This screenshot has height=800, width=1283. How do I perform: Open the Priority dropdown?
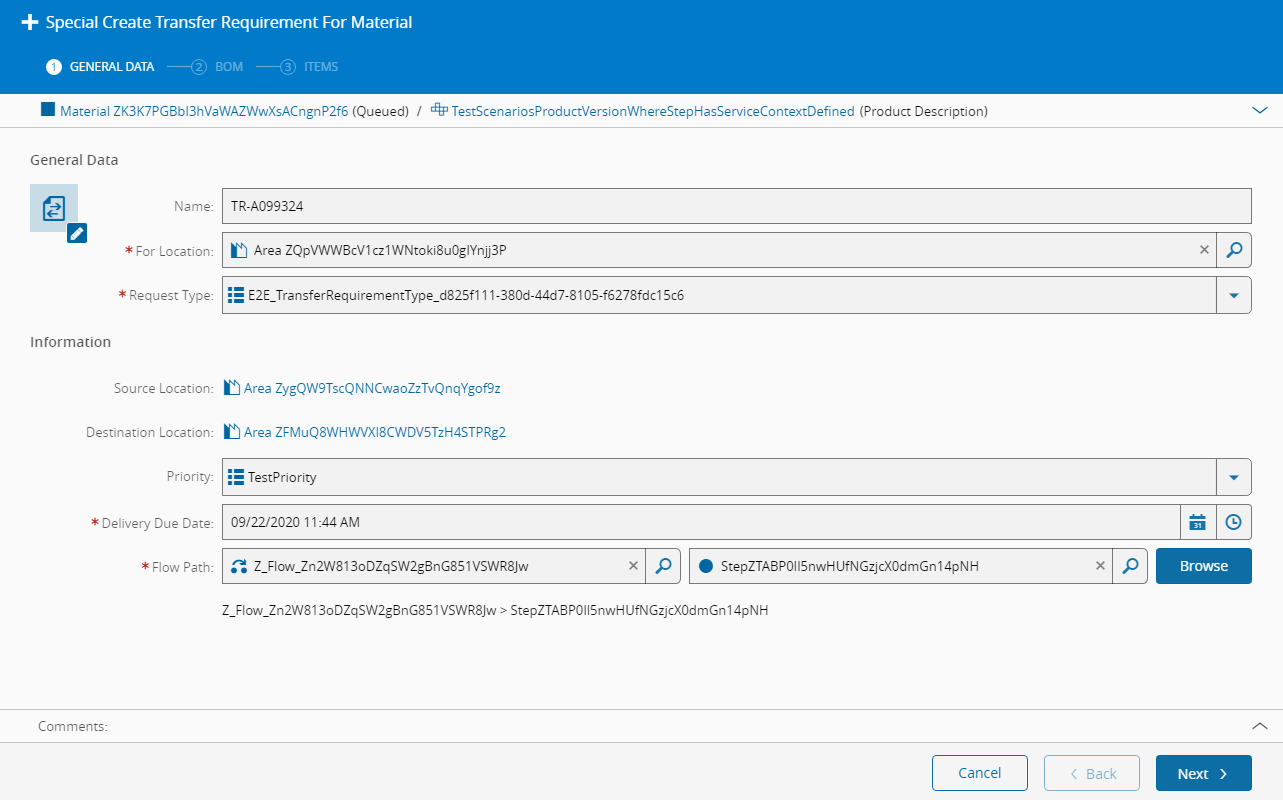[1234, 477]
